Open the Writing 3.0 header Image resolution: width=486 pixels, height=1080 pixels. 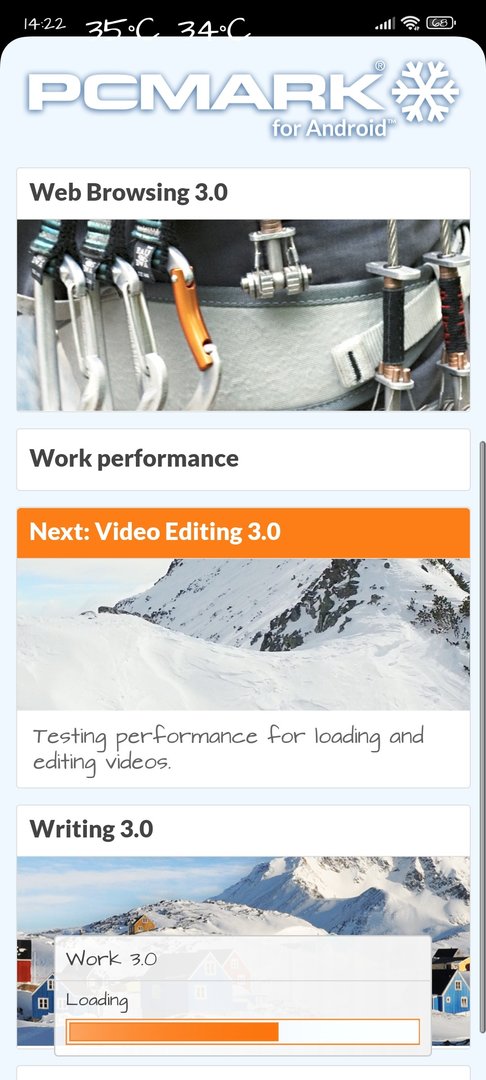click(244, 830)
